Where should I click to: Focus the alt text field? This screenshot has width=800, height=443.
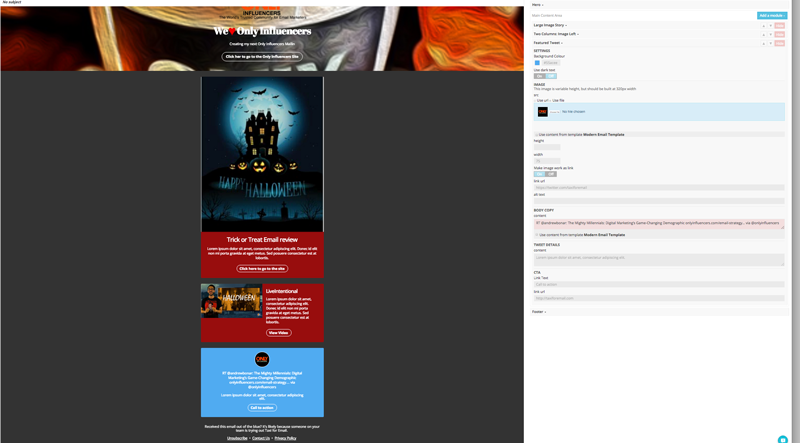pyautogui.click(x=659, y=201)
